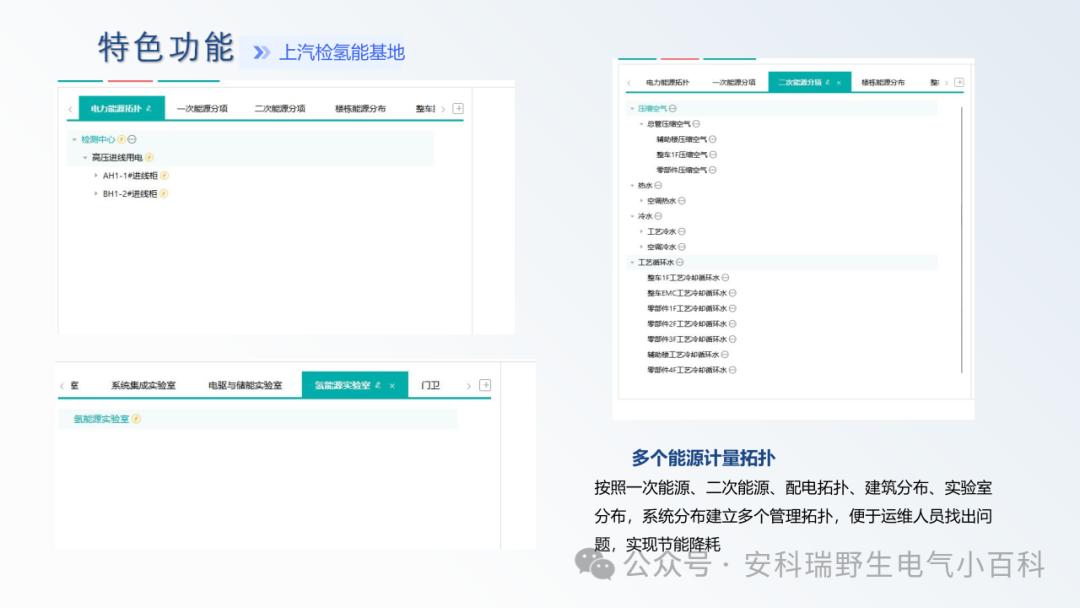Click minus circle beside 工艺冷水
The image size is (1080, 608).
pos(681,231)
